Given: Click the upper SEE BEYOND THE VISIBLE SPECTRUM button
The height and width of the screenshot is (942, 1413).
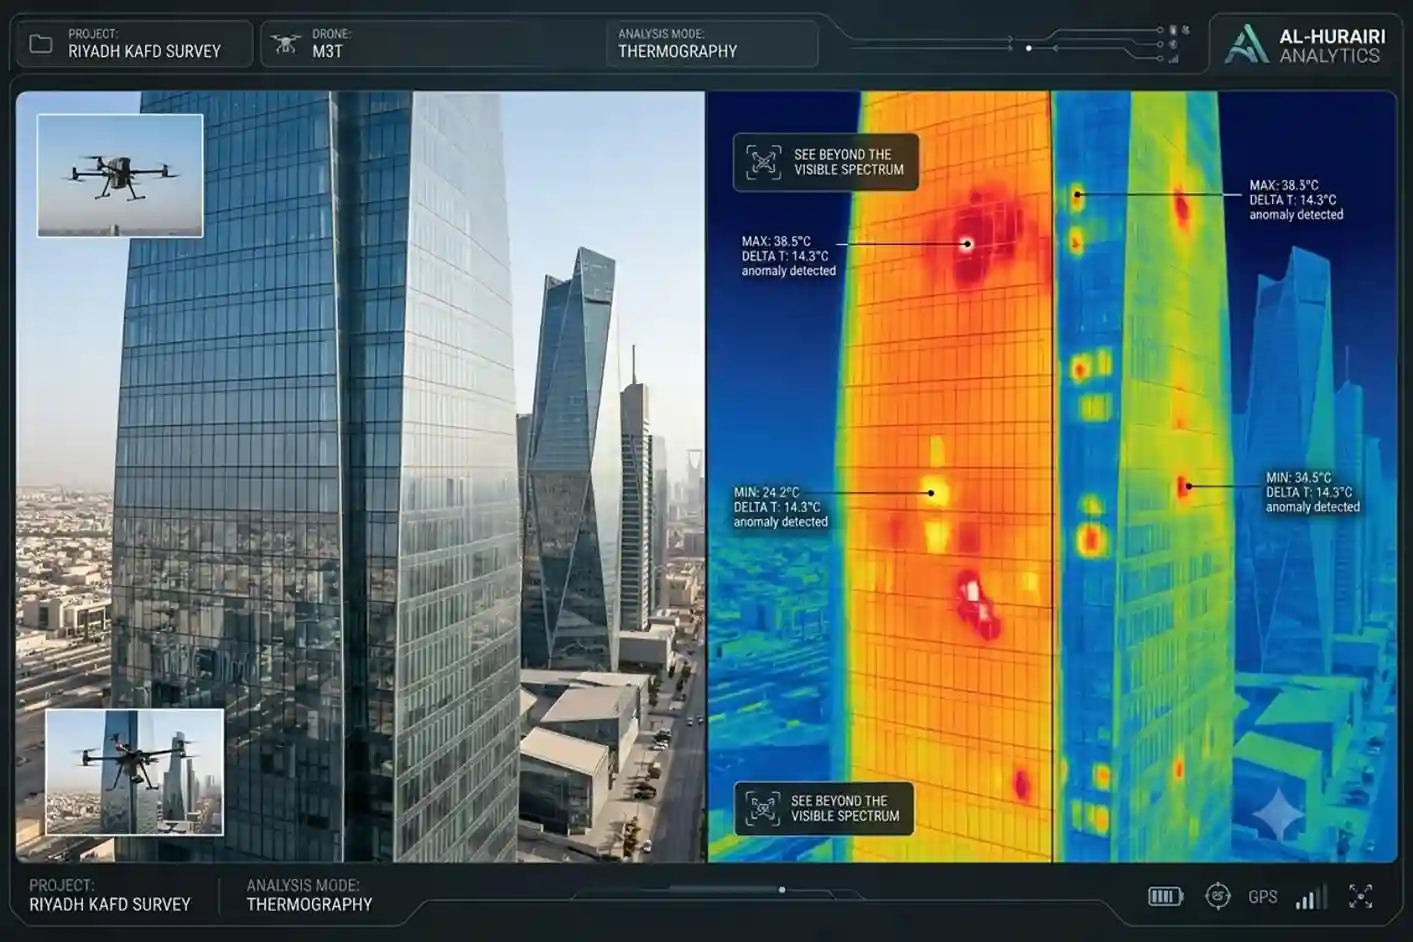Looking at the screenshot, I should tap(826, 162).
